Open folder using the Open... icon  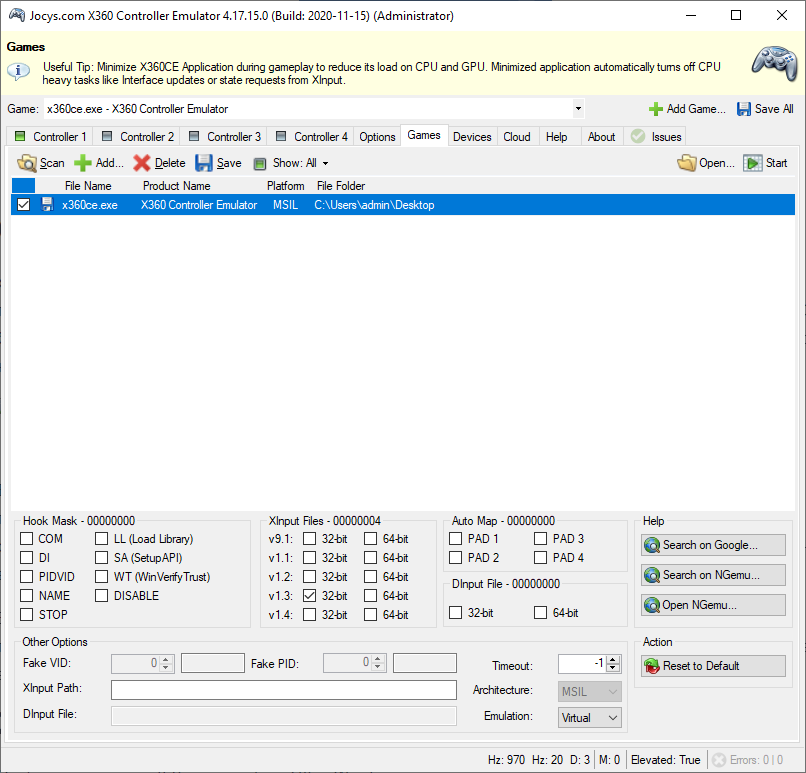point(687,163)
